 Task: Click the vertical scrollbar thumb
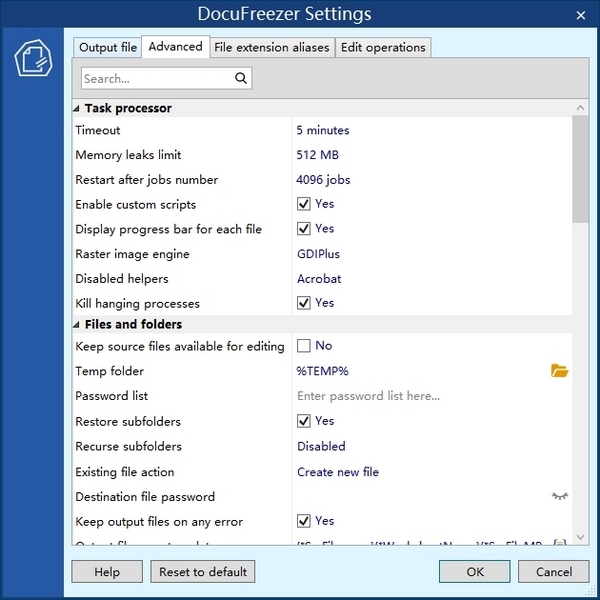click(580, 169)
